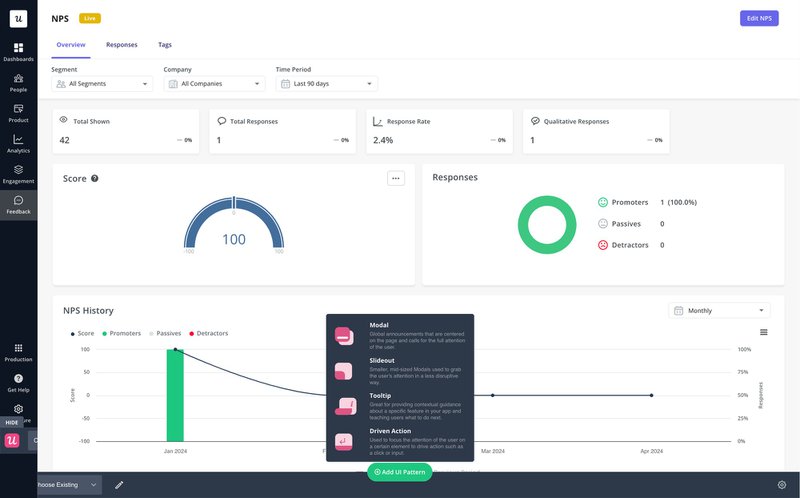This screenshot has width=800, height=498.
Task: Open Analytics from the sidebar
Action: (x=18, y=142)
